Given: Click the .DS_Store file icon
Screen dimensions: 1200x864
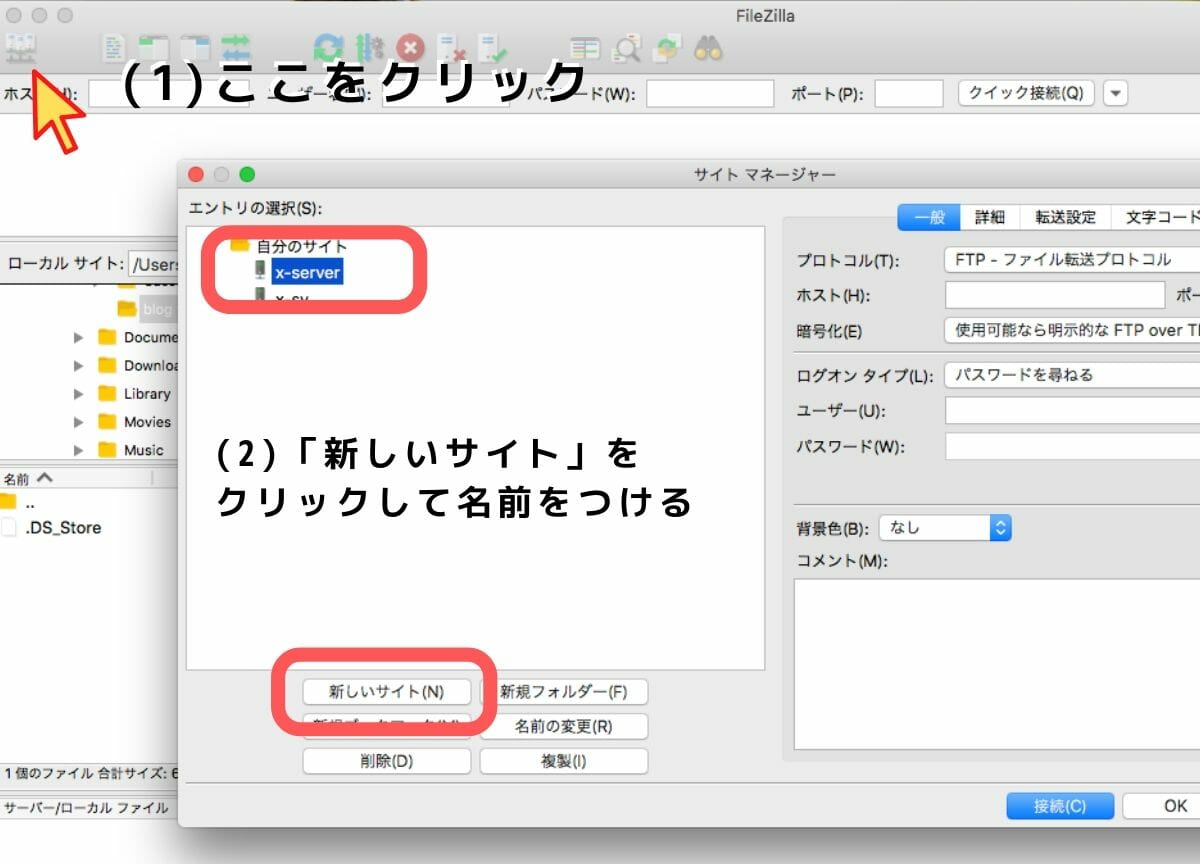Looking at the screenshot, I should (8, 528).
